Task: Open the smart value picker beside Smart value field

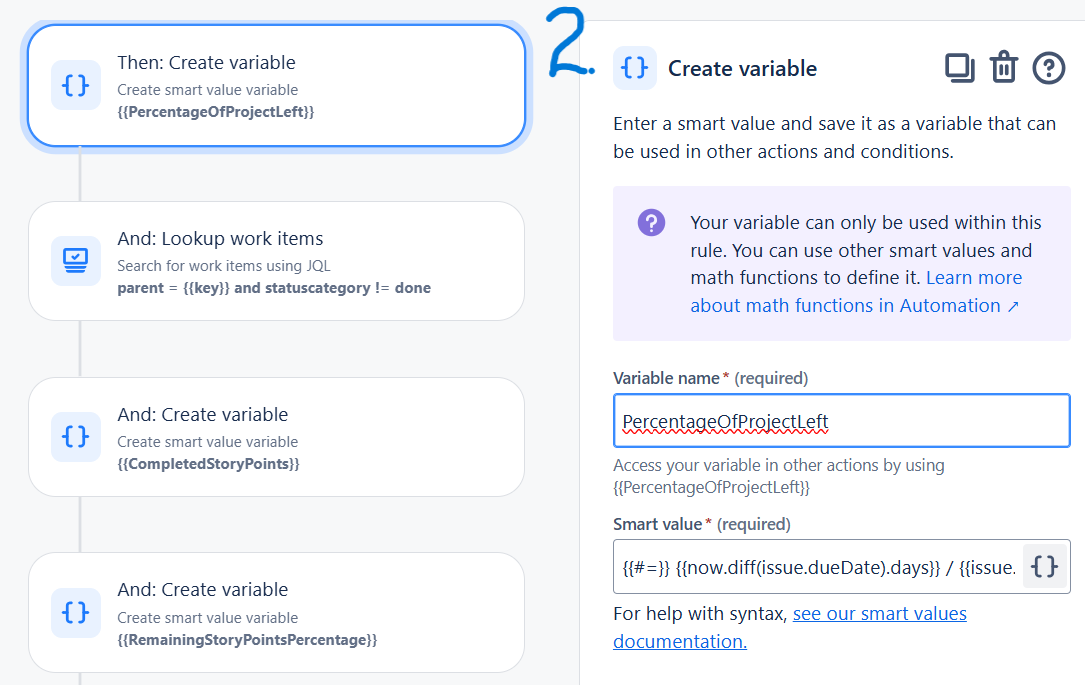Action: [x=1044, y=566]
